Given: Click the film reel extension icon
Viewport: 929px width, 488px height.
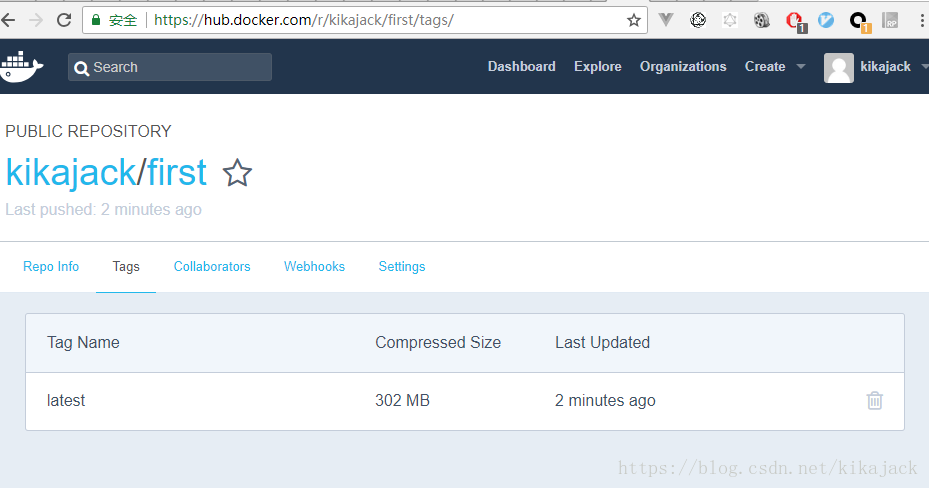Looking at the screenshot, I should pos(762,20).
